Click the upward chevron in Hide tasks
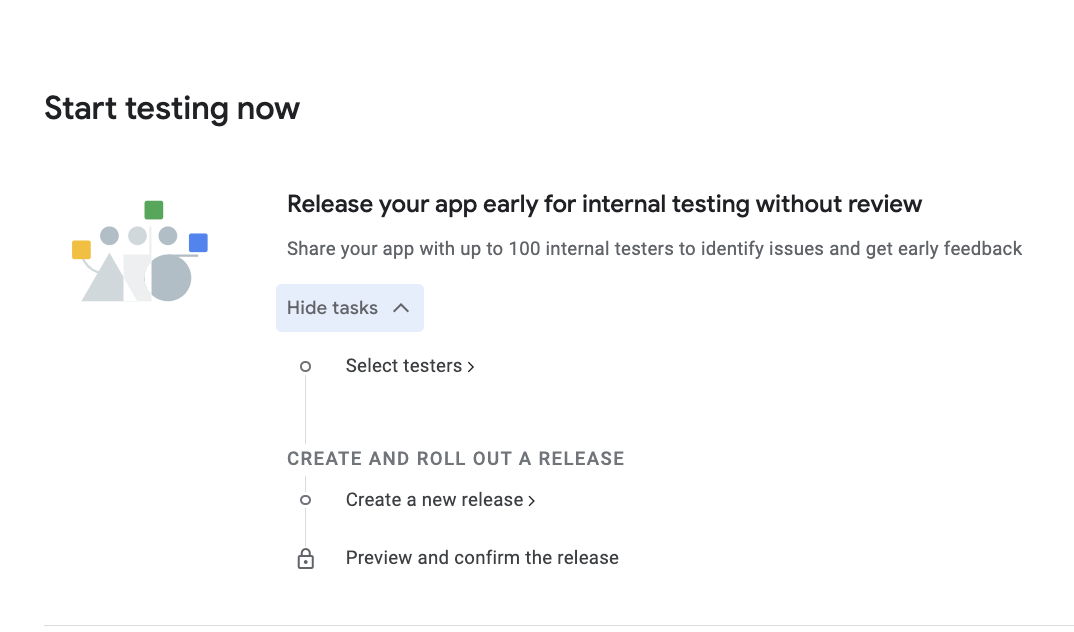The height and width of the screenshot is (632, 1074). pyautogui.click(x=401, y=308)
